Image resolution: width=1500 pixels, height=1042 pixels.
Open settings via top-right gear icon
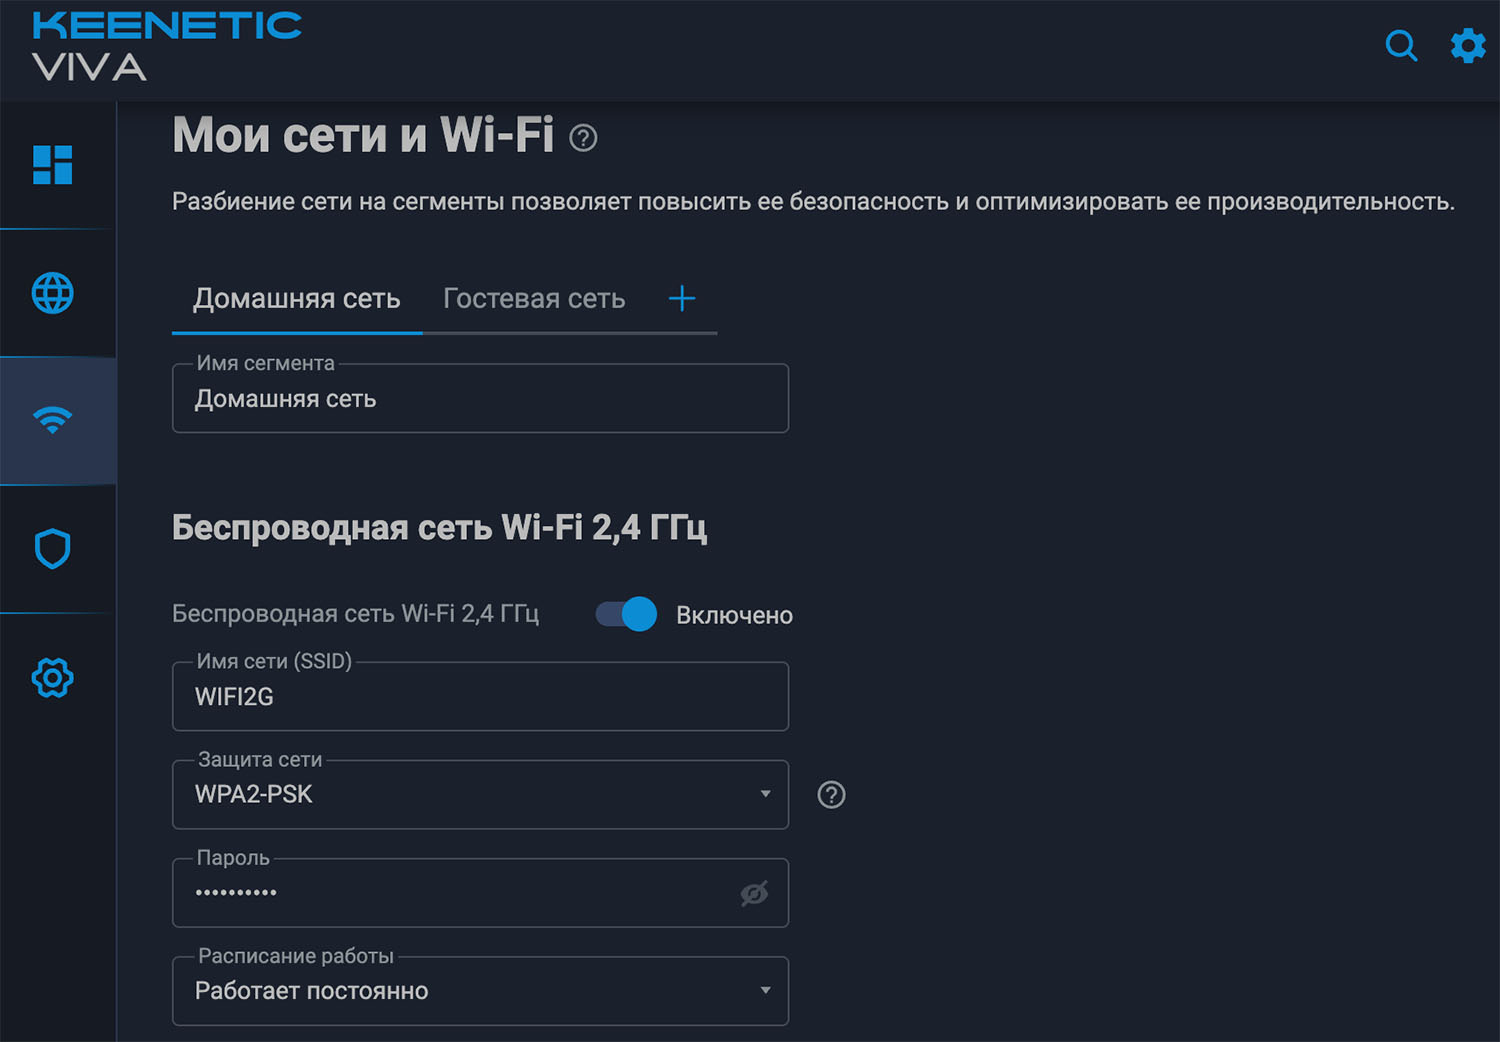click(1468, 45)
